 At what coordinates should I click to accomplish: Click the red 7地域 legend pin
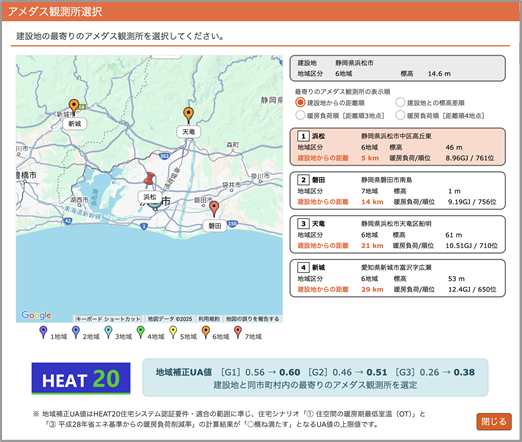click(238, 332)
